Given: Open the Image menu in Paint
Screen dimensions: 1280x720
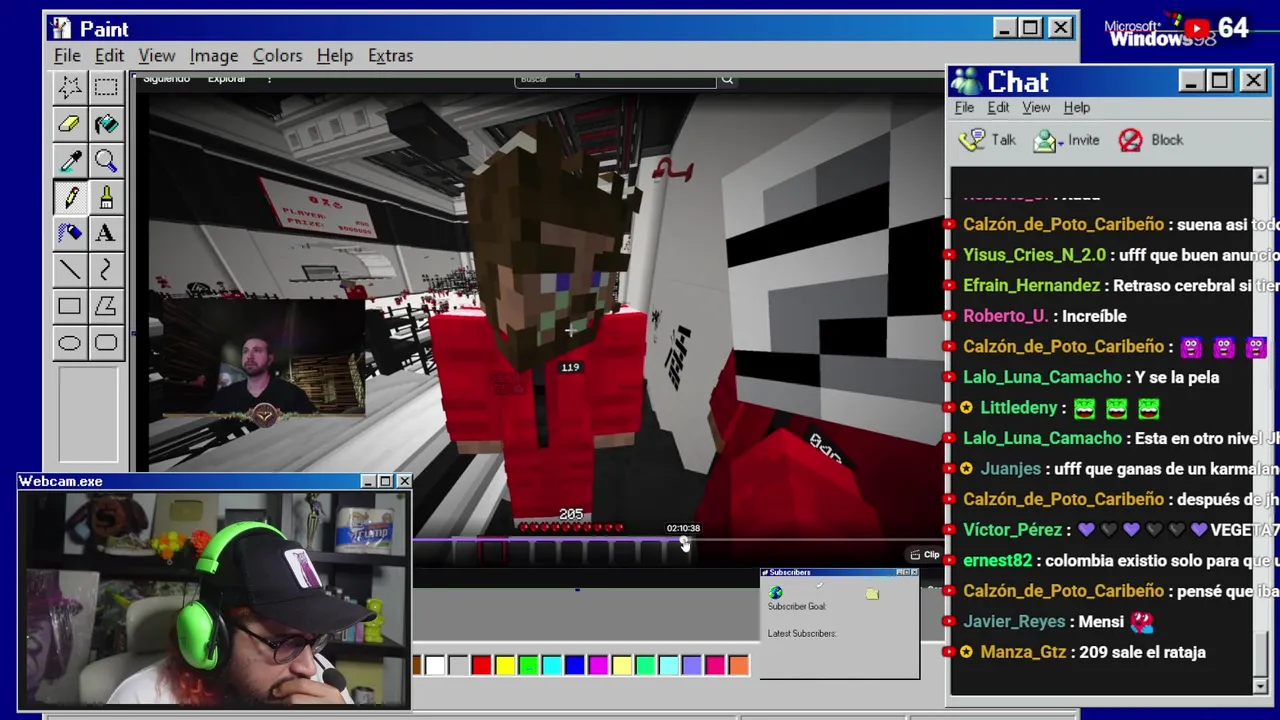Looking at the screenshot, I should coord(214,55).
